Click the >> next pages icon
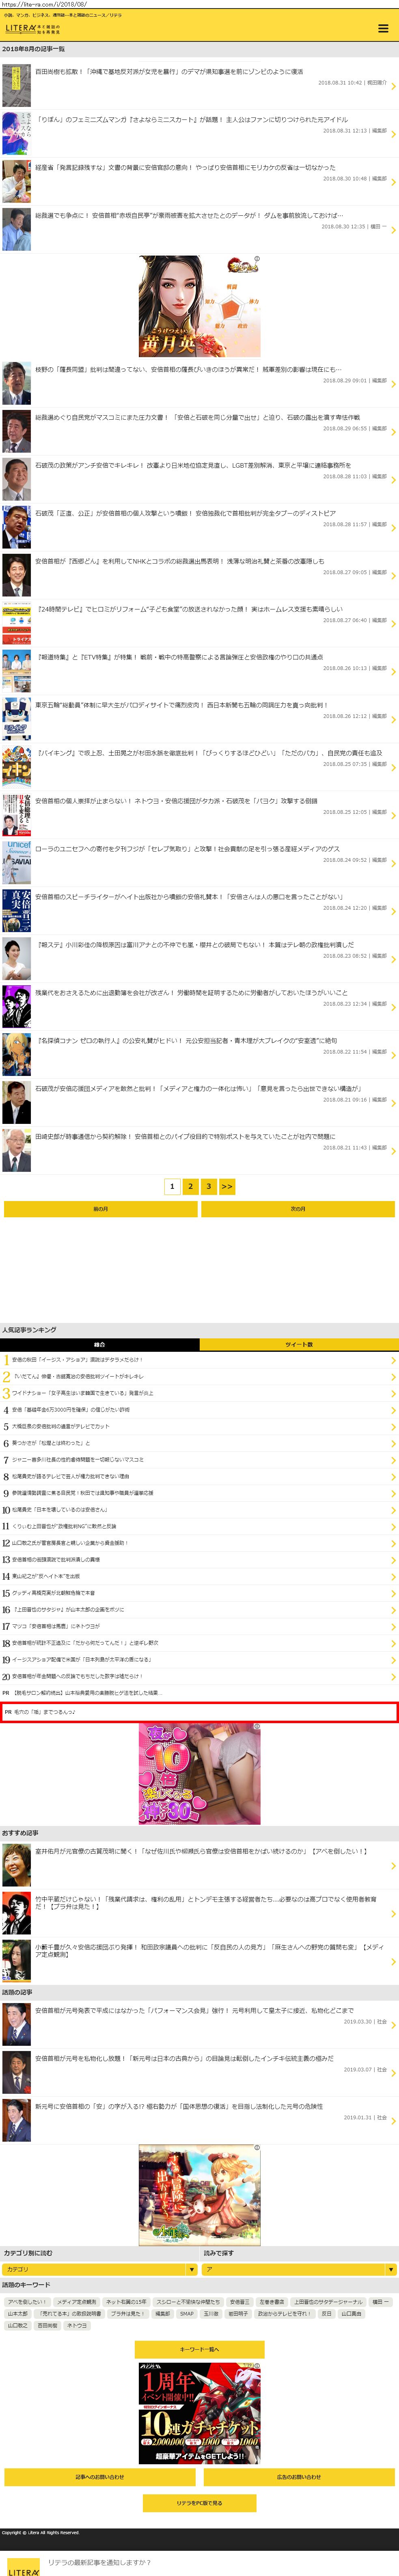 click(x=227, y=1186)
